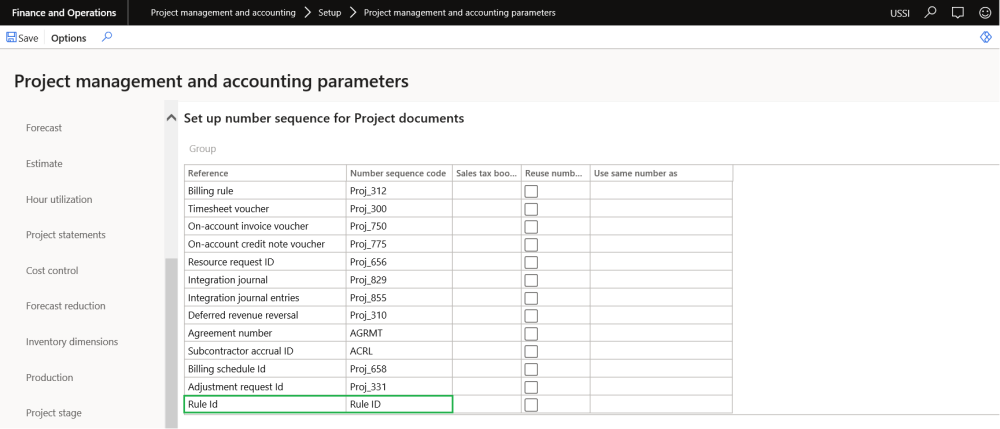Enable Reuse numbers for Rule Id row

531,404
